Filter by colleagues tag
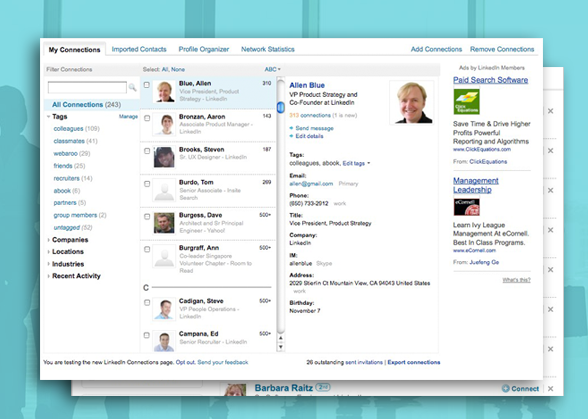The image size is (588, 419). click(68, 129)
